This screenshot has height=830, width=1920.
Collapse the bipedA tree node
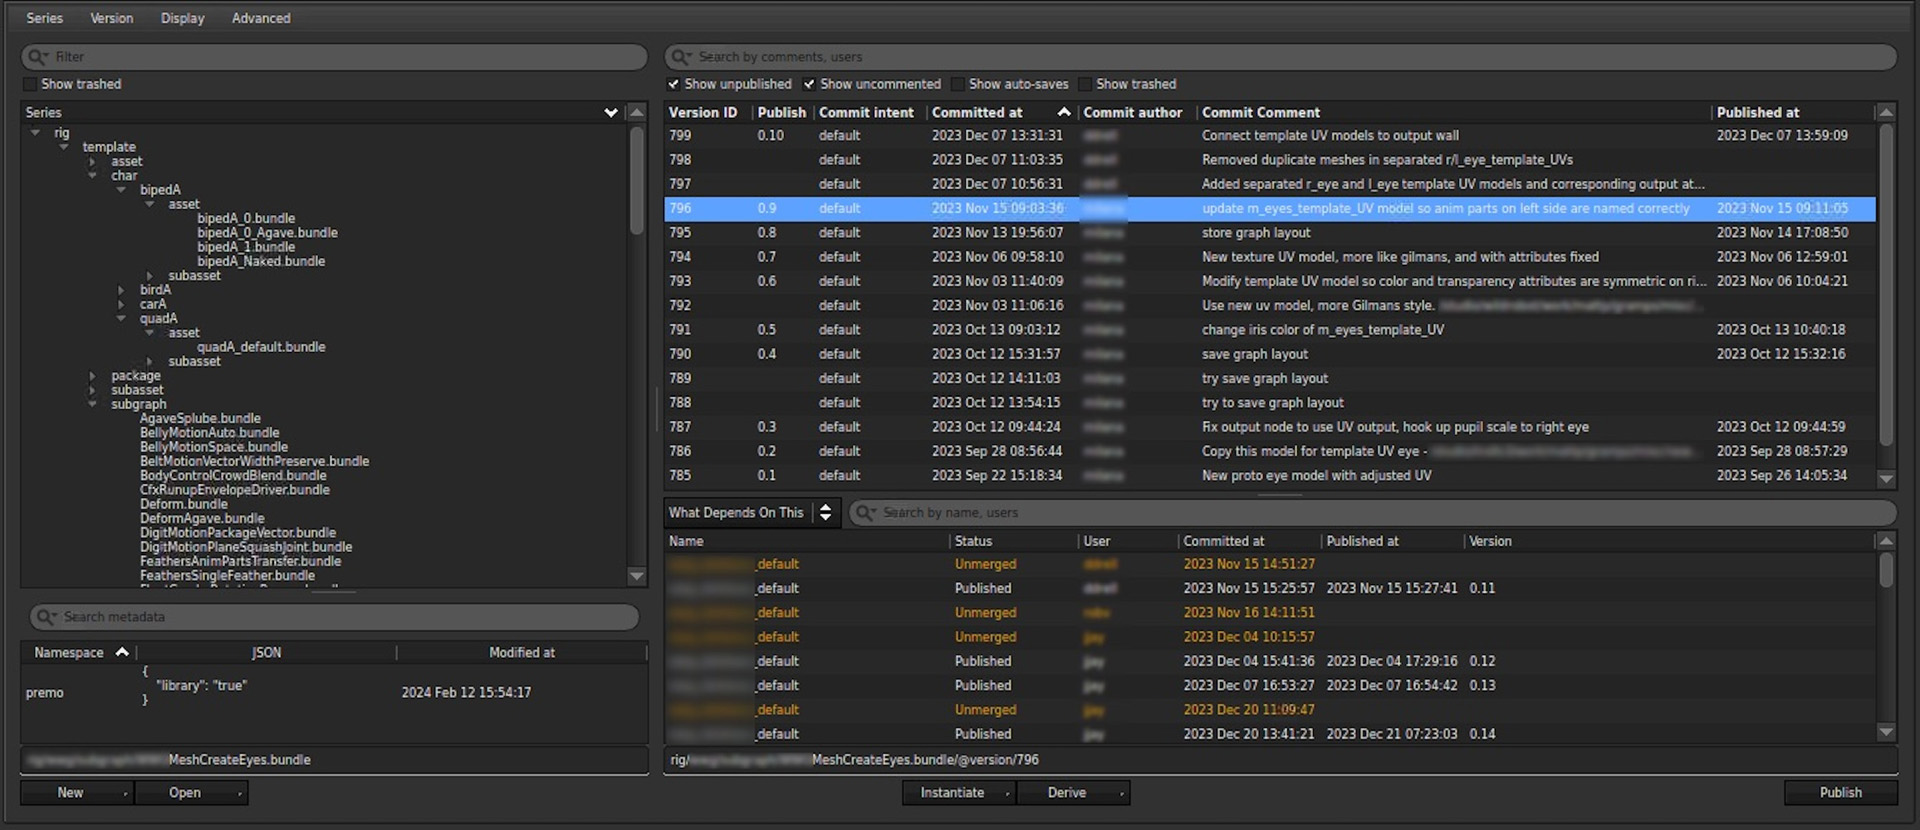(x=121, y=190)
